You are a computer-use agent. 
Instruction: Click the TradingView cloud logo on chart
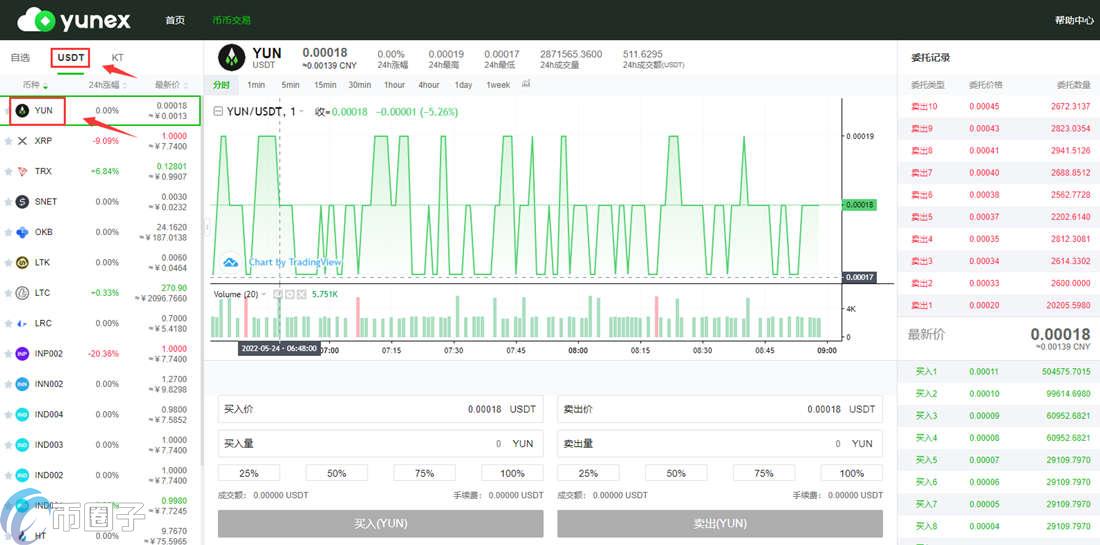pyautogui.click(x=230, y=262)
